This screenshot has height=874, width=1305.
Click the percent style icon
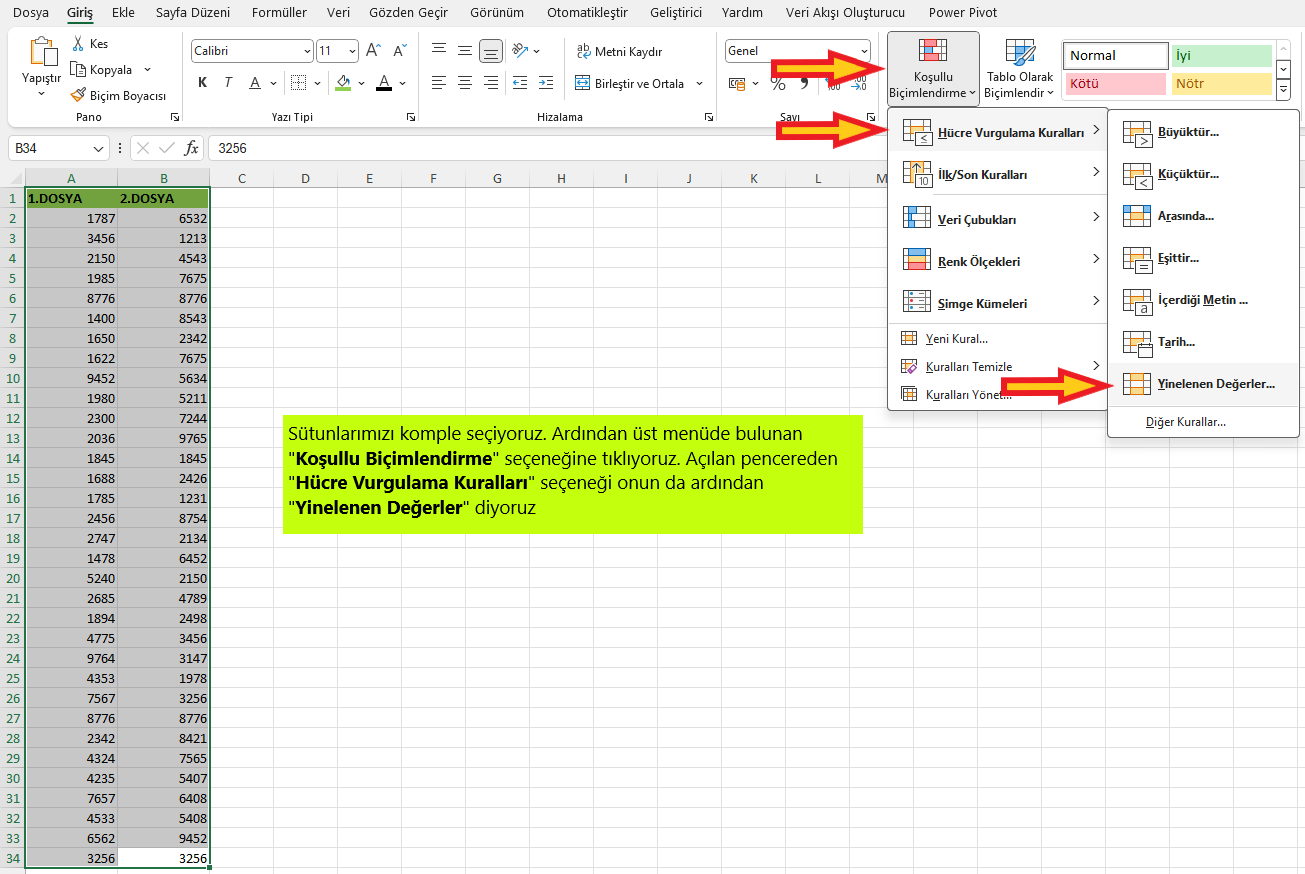(x=778, y=84)
